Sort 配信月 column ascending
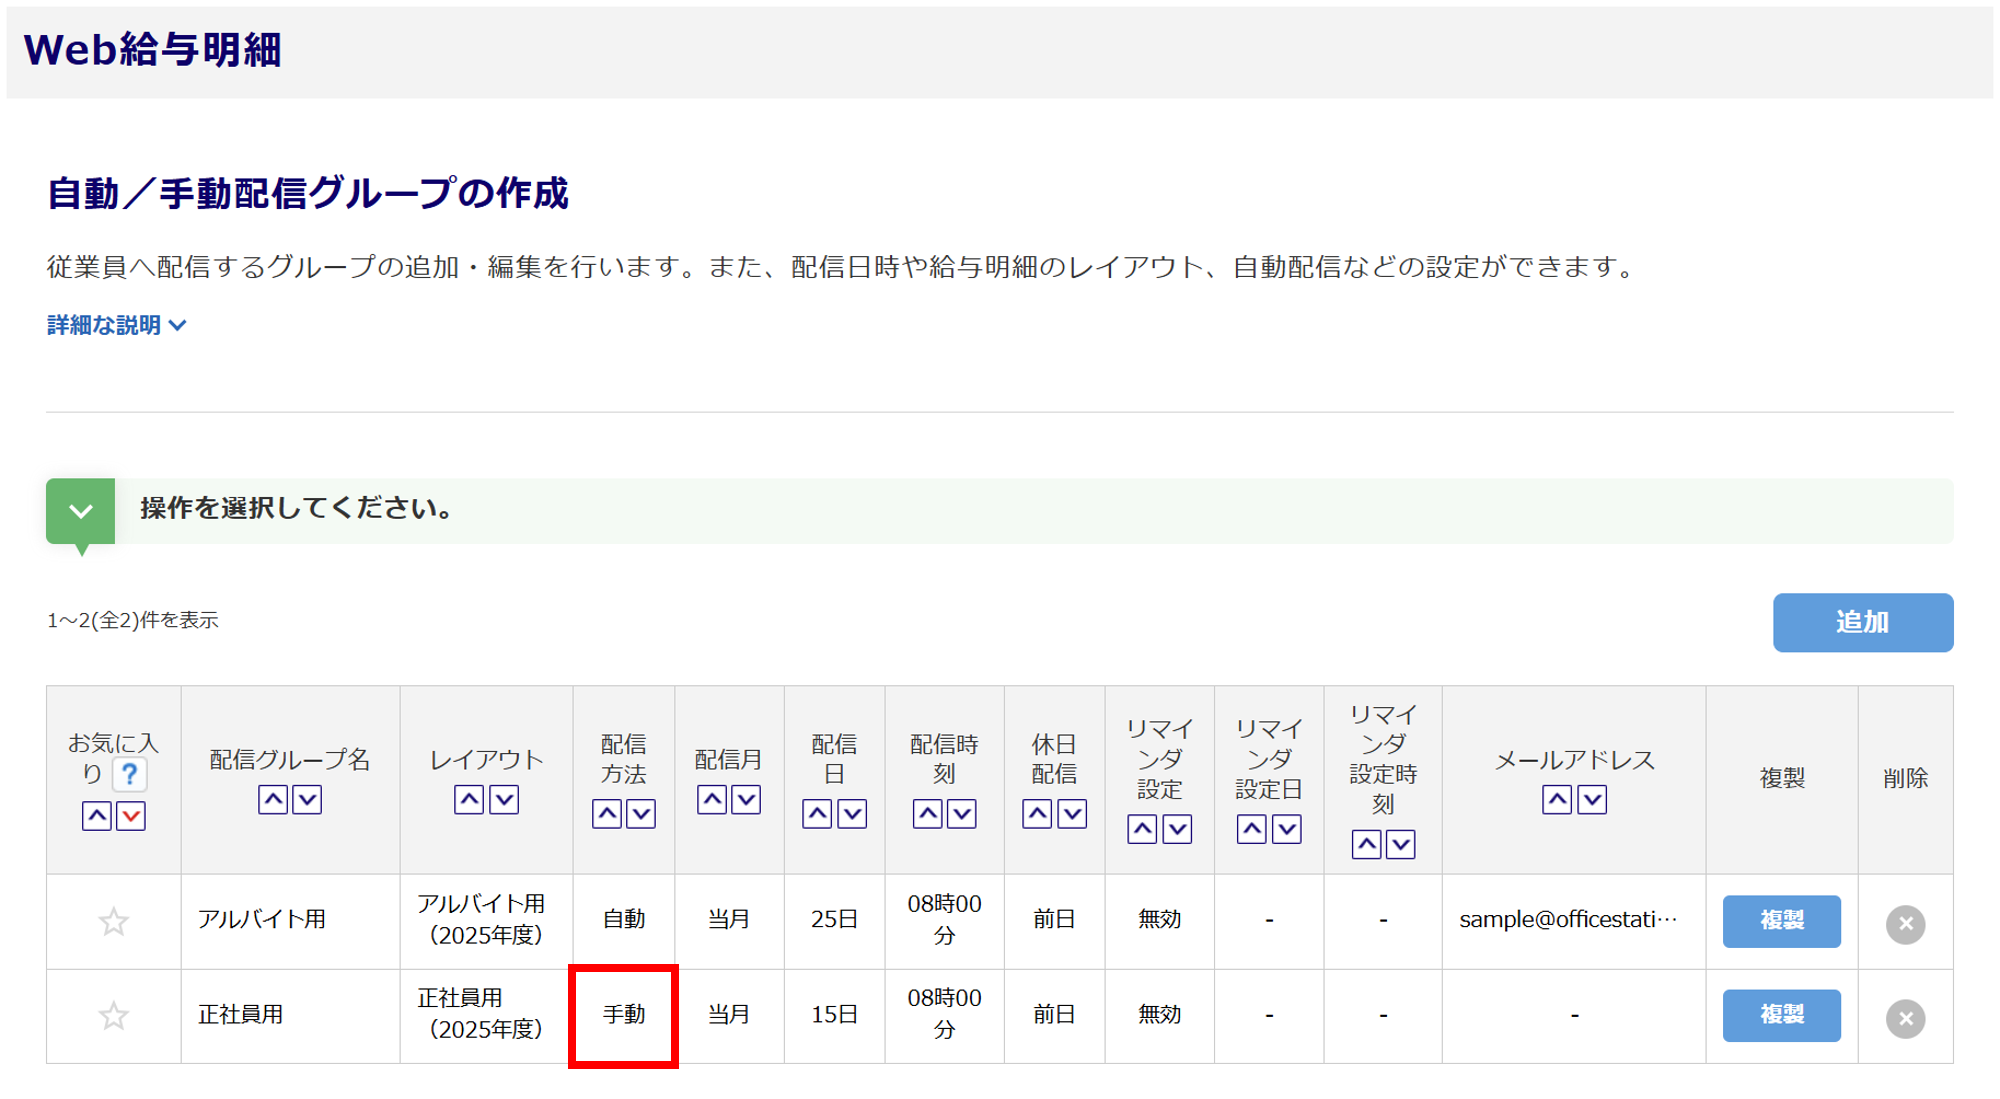This screenshot has width=2000, height=1099. (711, 799)
